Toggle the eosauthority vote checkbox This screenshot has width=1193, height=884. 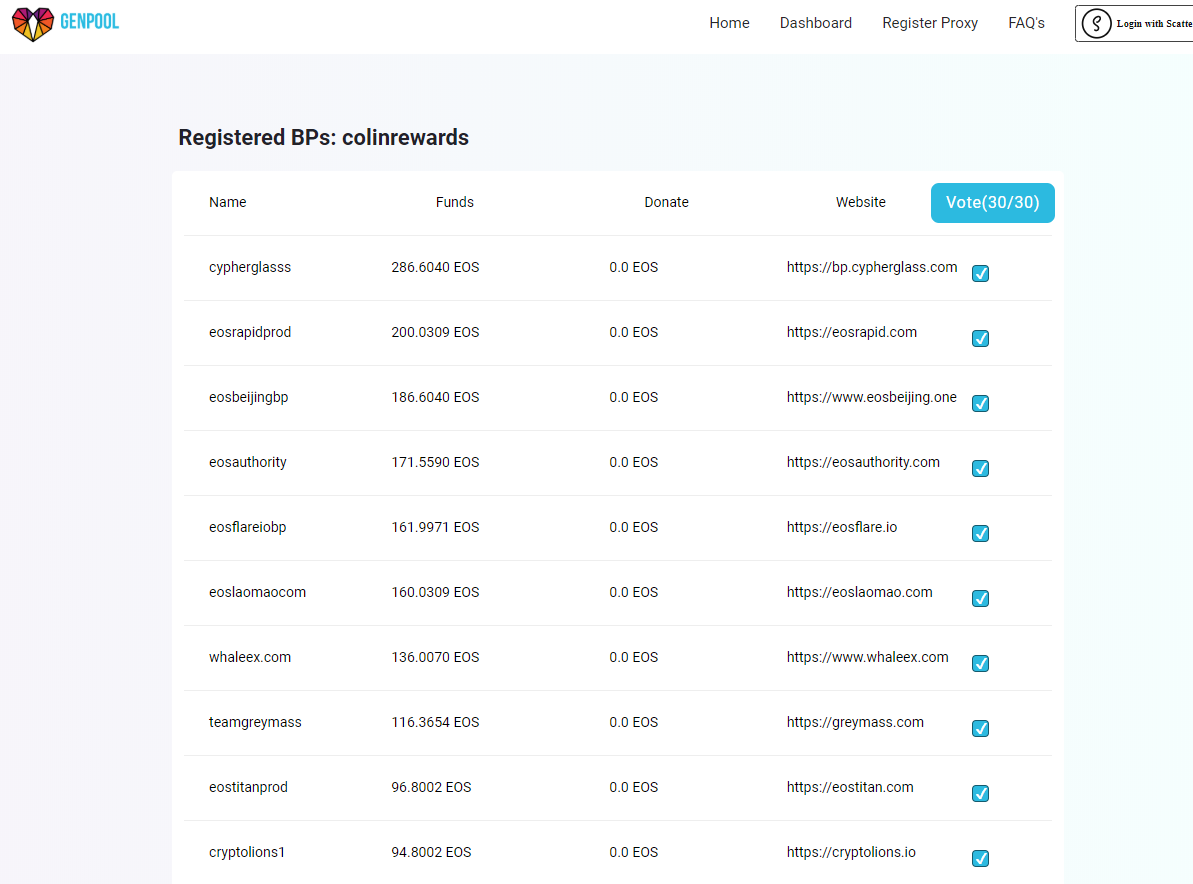[x=980, y=469]
